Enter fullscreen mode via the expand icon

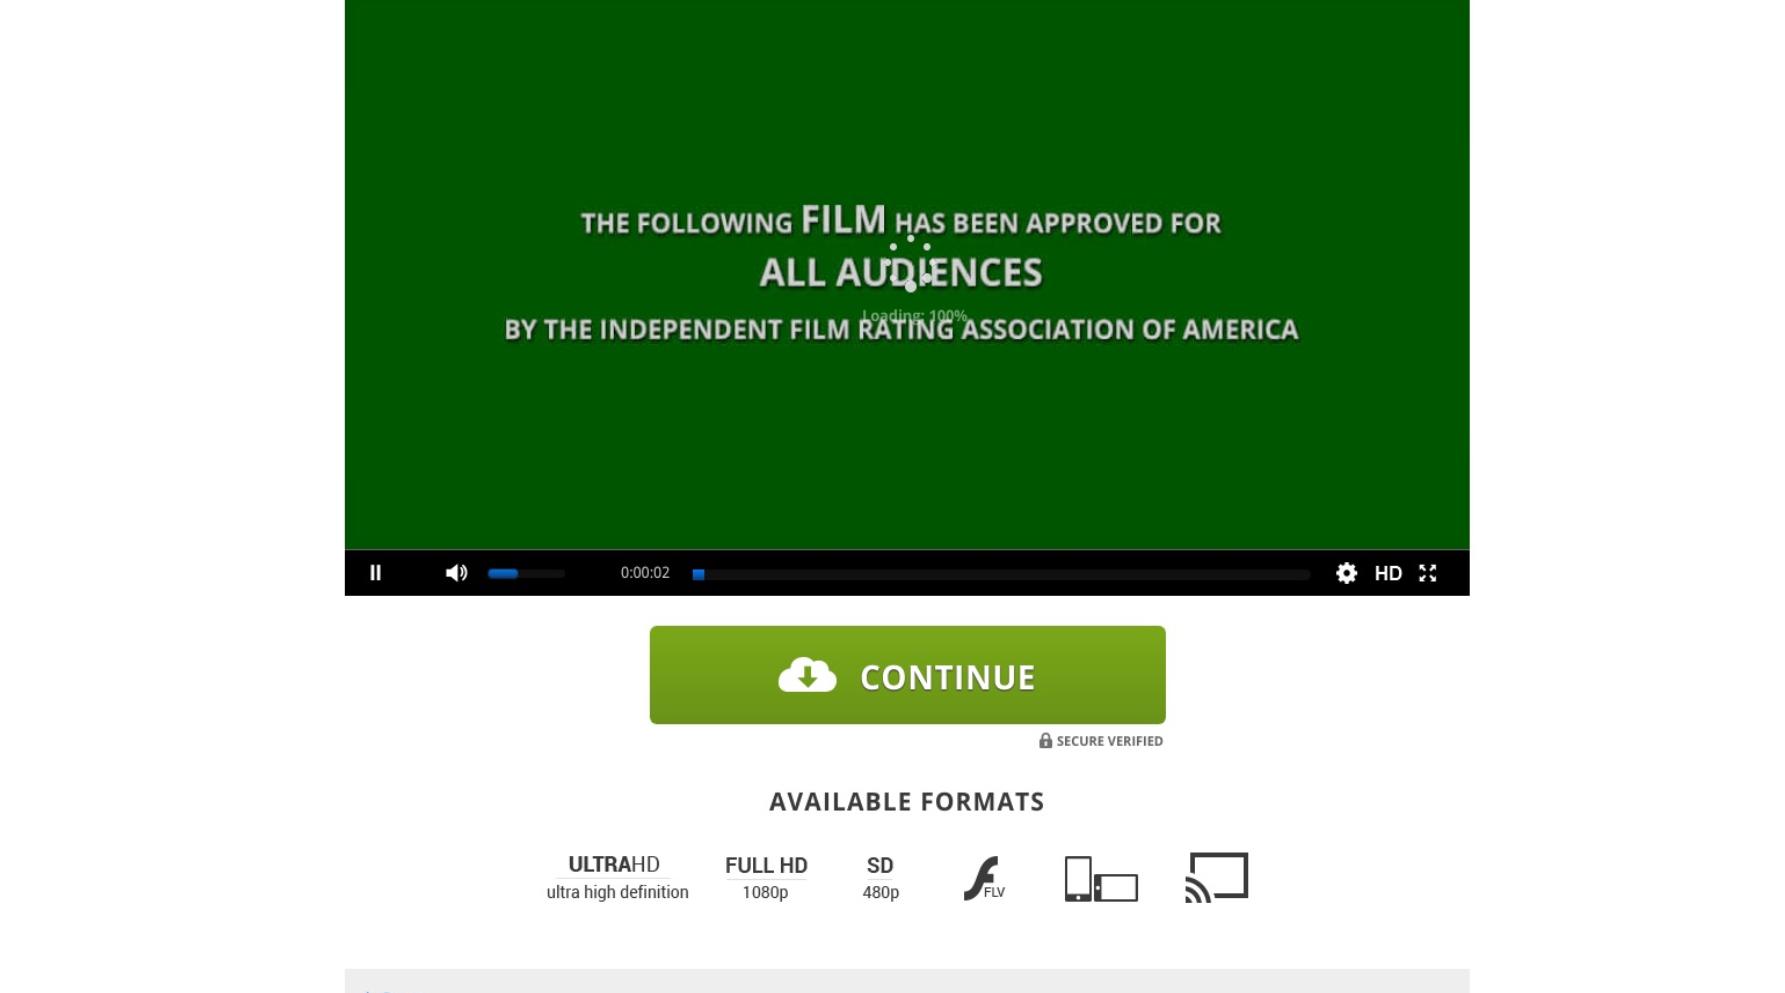tap(1428, 573)
